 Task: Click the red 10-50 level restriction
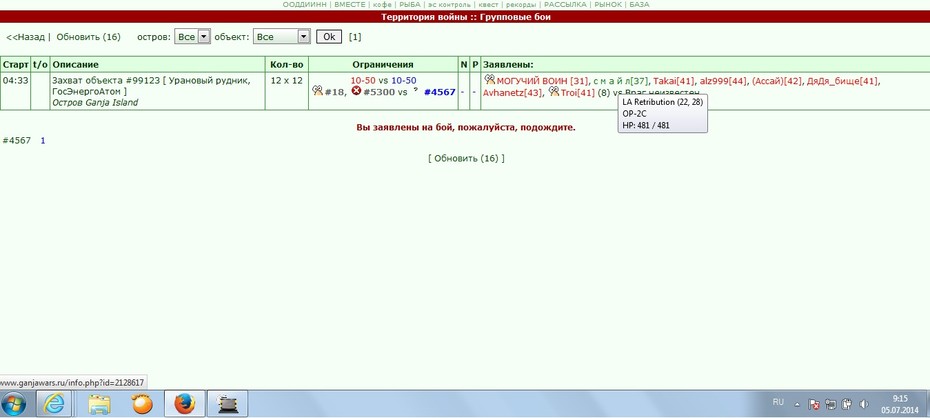point(363,81)
